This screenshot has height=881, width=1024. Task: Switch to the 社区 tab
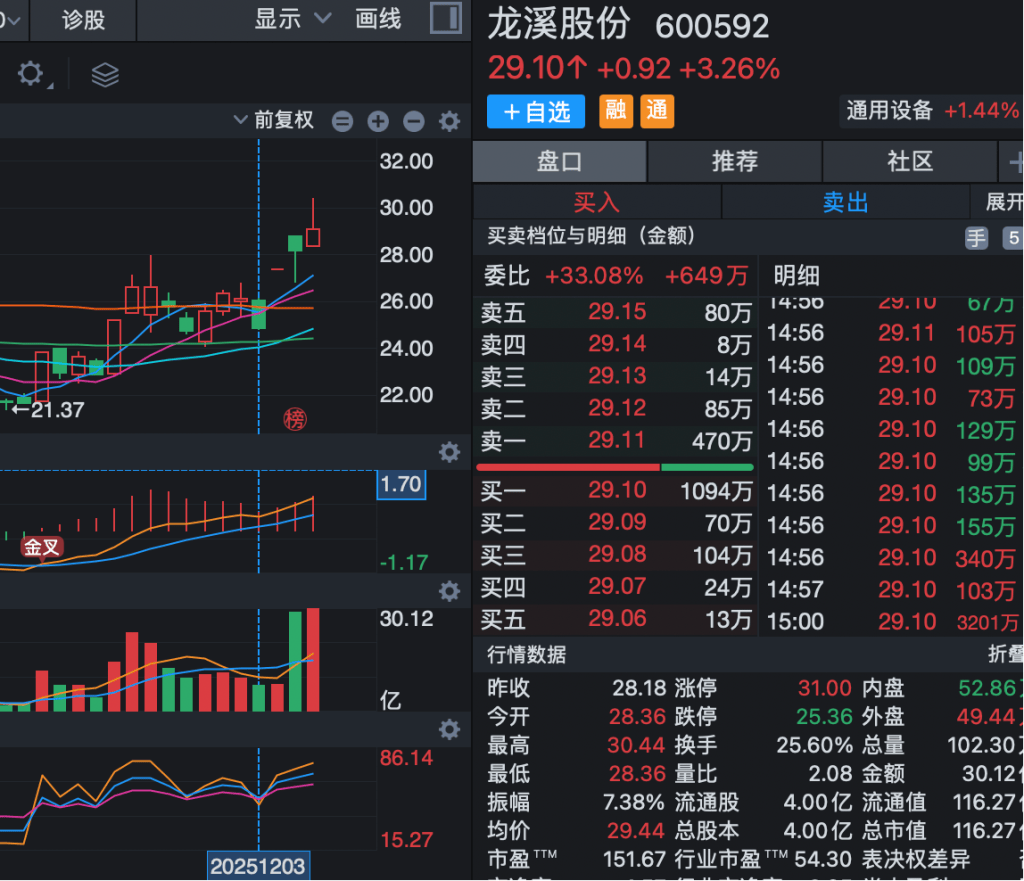(909, 161)
